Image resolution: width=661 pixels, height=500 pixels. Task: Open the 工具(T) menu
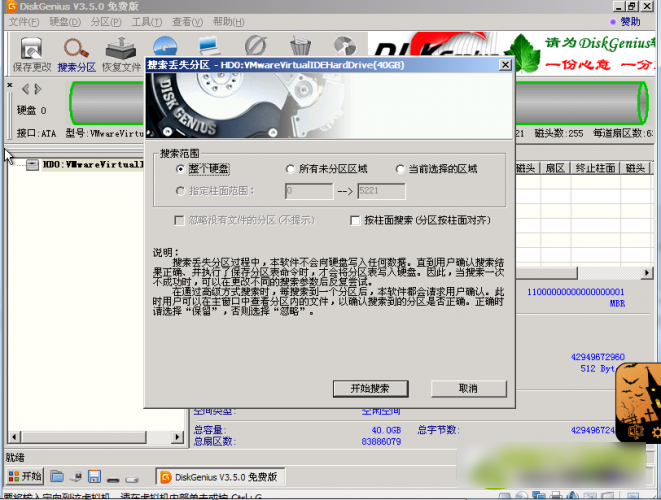click(x=147, y=22)
